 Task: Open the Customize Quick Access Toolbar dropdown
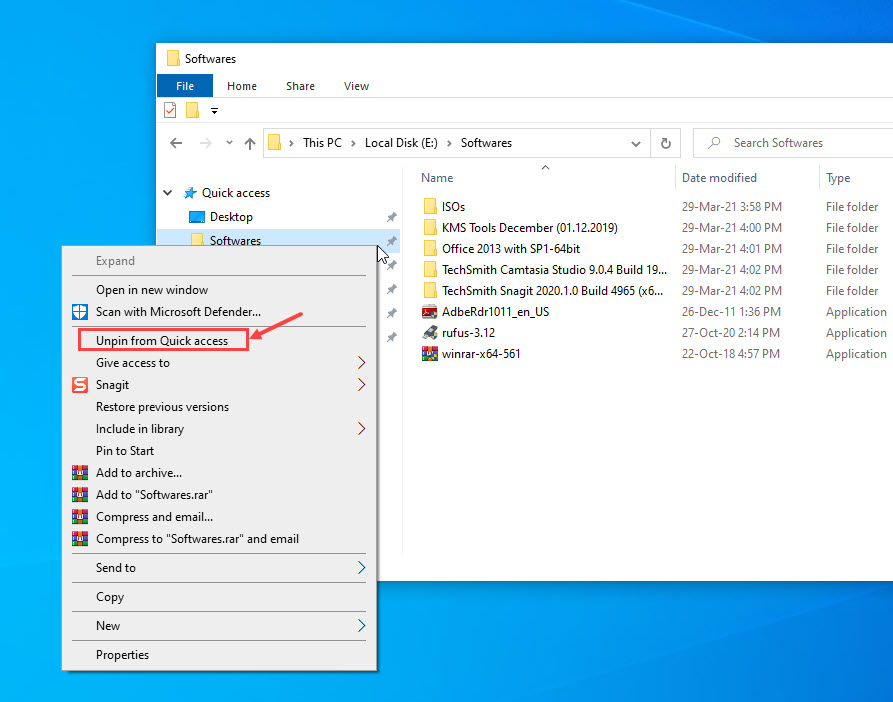[214, 111]
